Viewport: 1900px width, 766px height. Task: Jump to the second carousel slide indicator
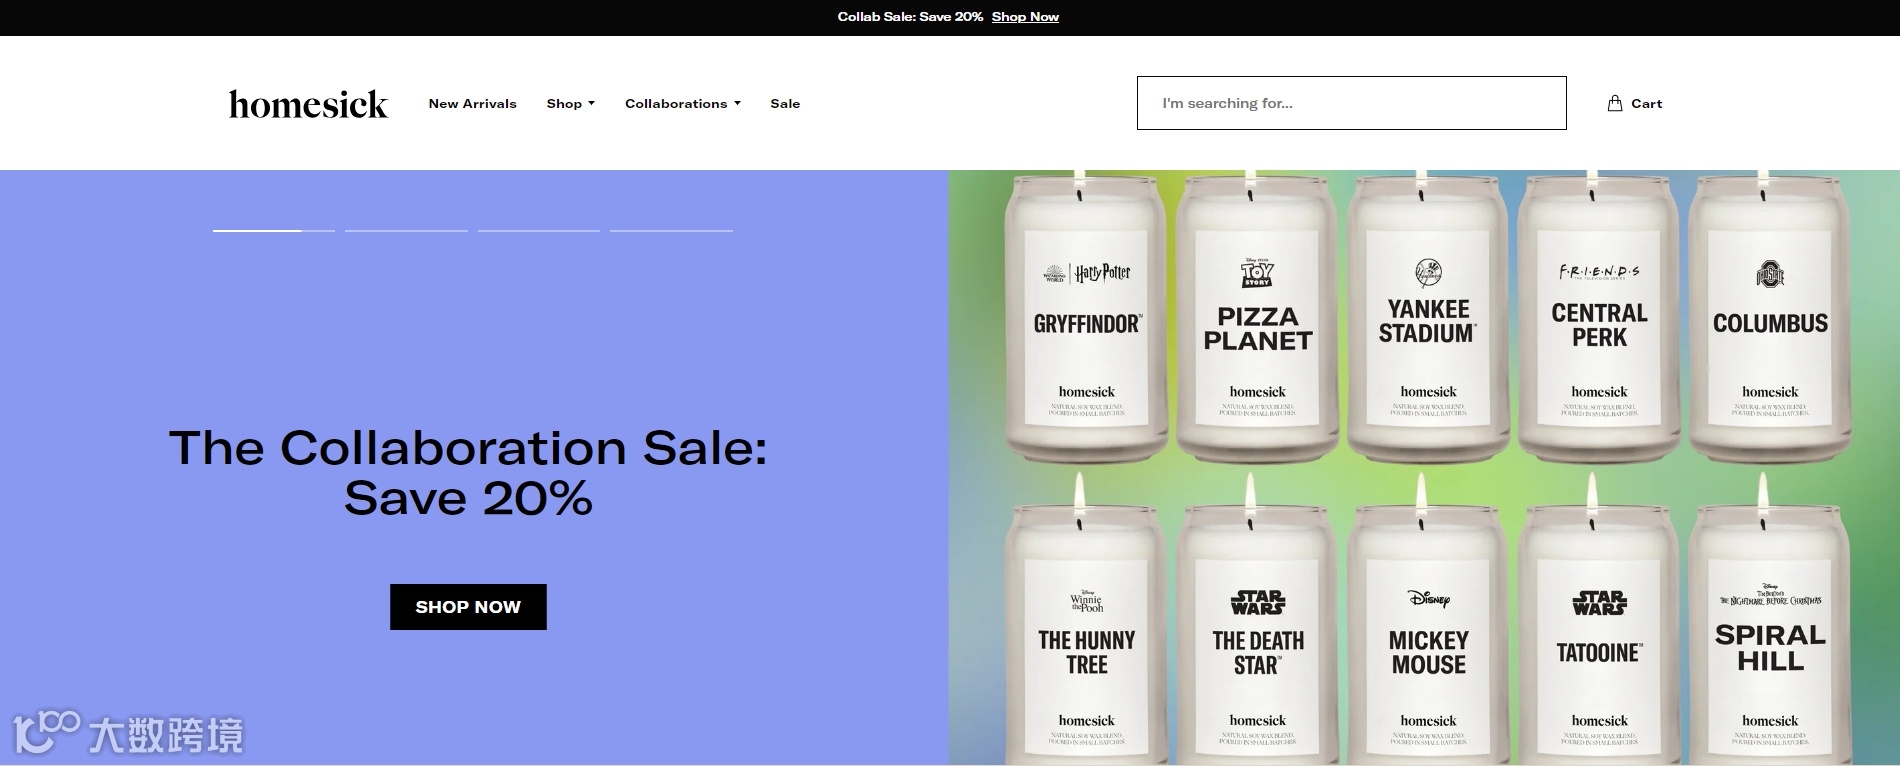pyautogui.click(x=406, y=231)
